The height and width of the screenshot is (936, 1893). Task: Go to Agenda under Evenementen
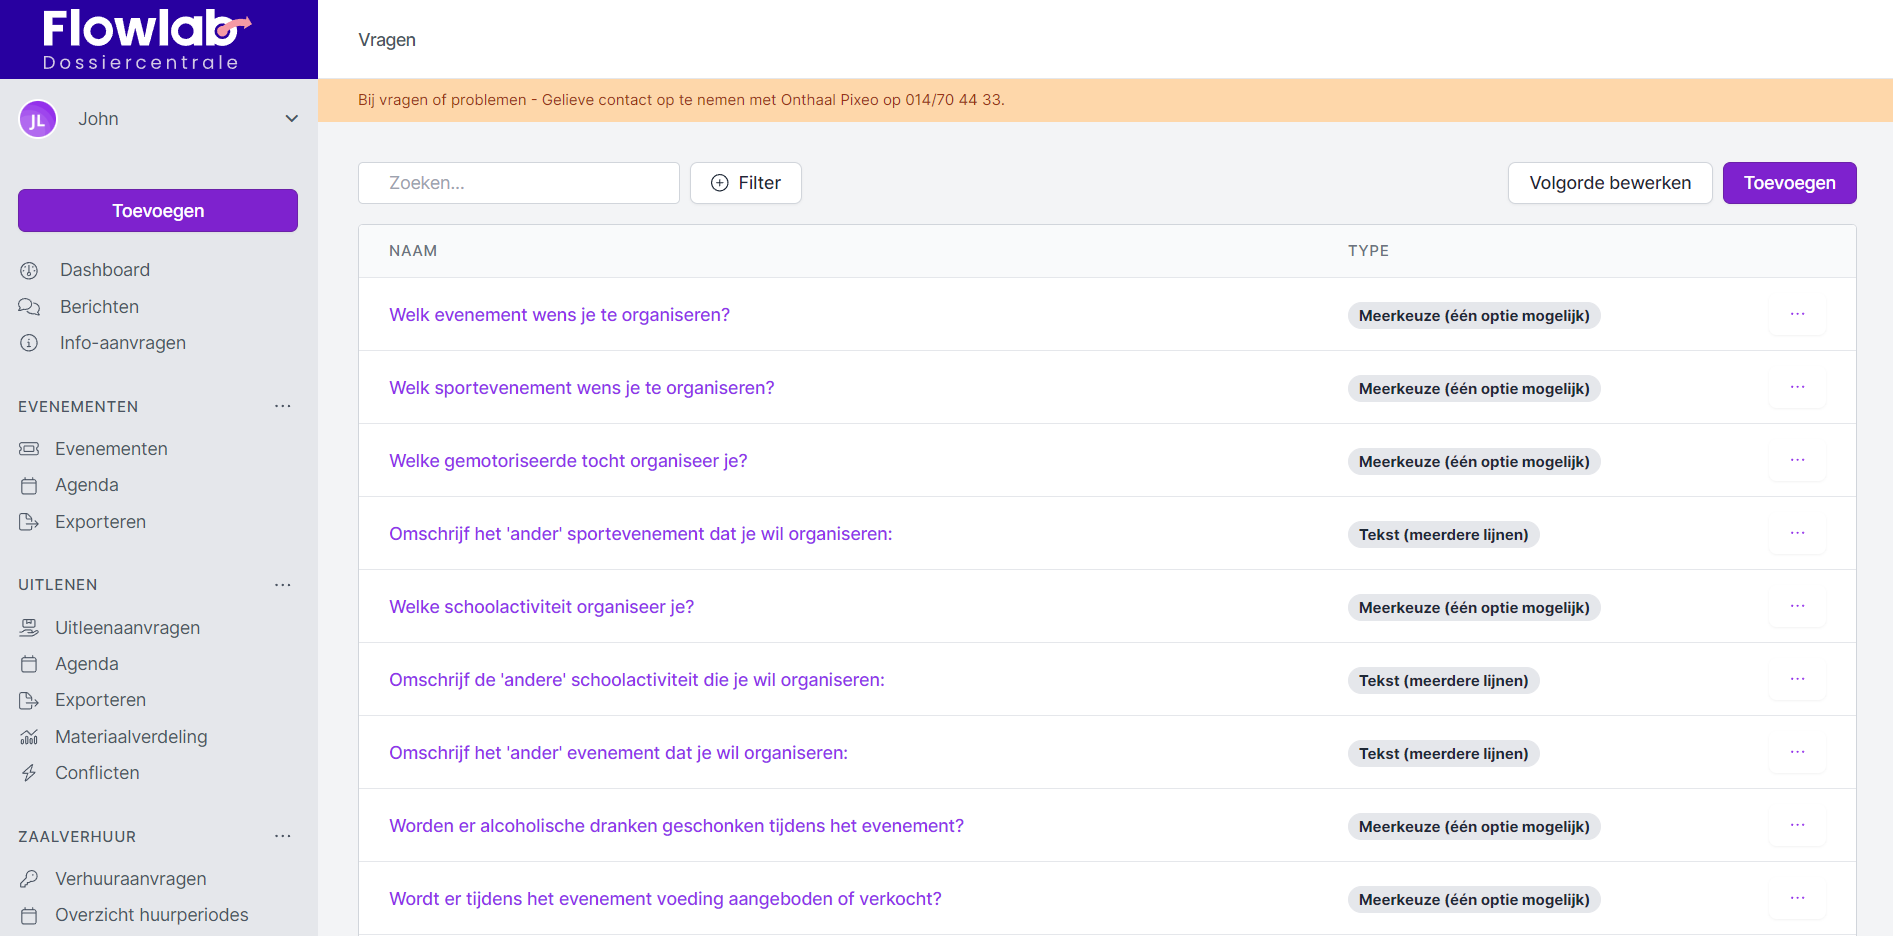[x=86, y=485]
